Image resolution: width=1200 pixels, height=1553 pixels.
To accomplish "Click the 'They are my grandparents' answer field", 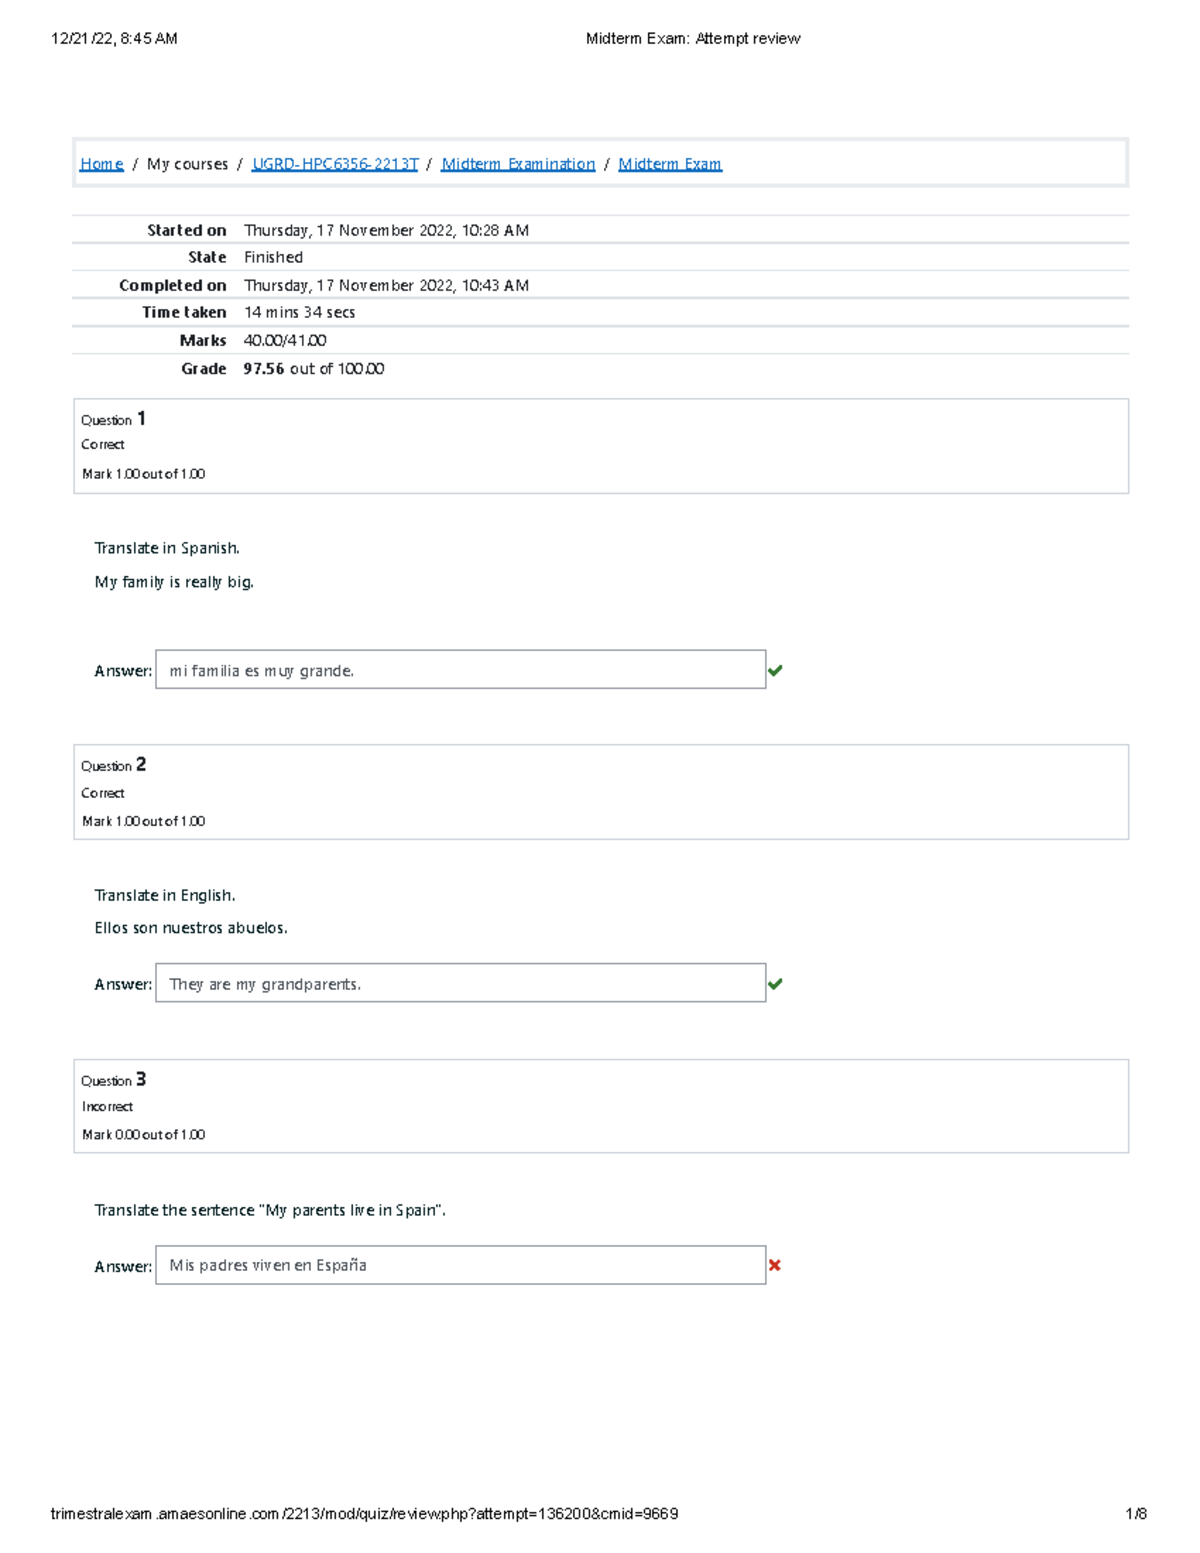I will pos(460,984).
